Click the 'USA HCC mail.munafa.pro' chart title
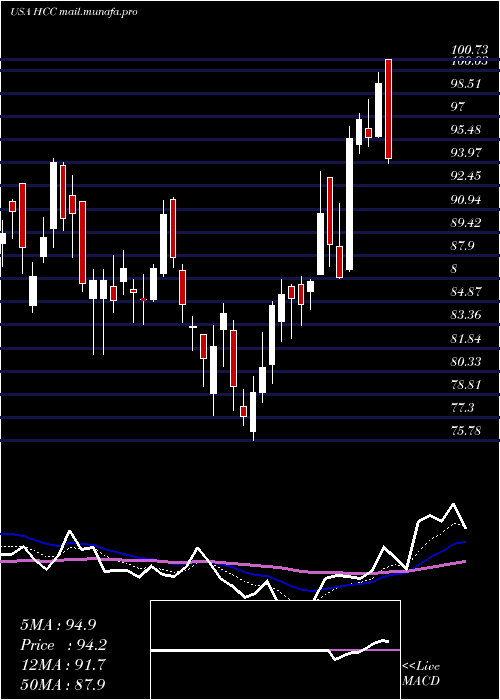 (x=74, y=12)
